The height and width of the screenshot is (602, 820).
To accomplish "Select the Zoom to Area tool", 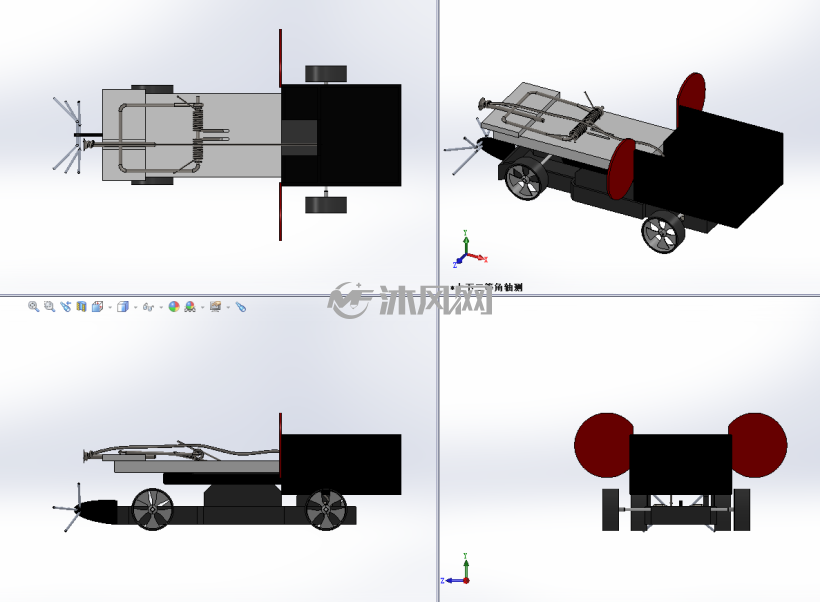I will [x=50, y=307].
